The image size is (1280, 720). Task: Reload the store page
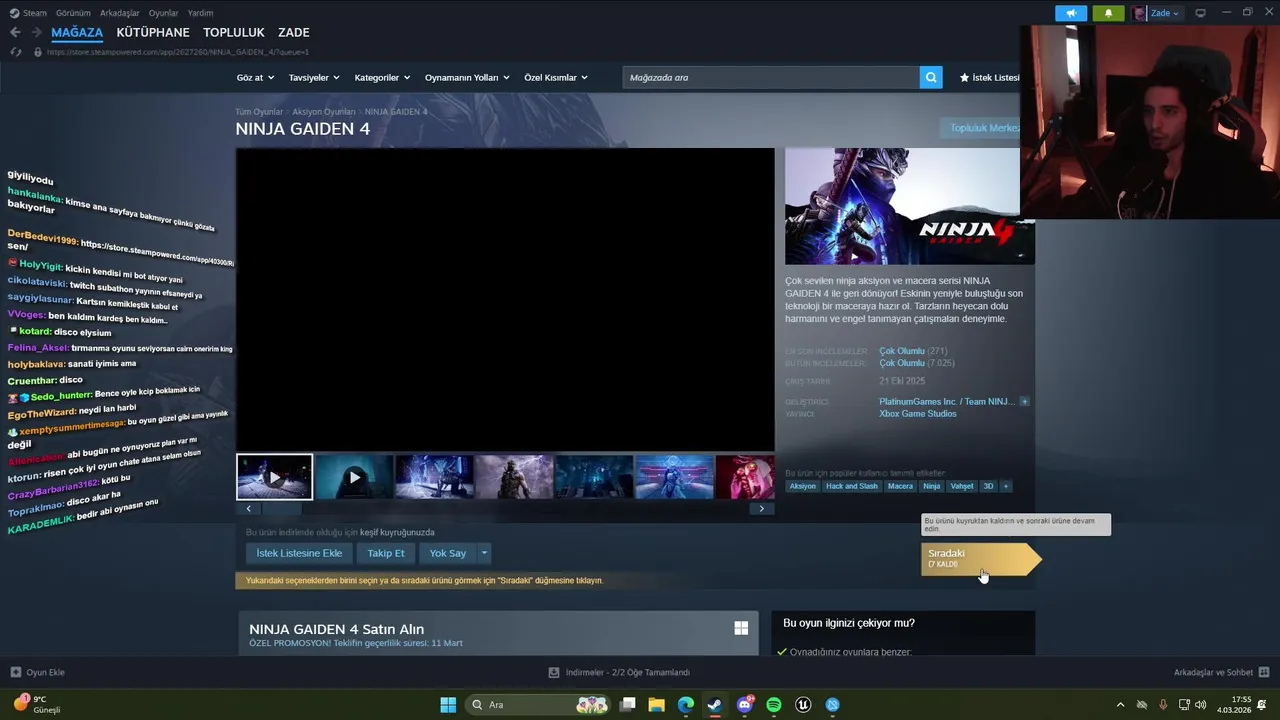tap(15, 52)
